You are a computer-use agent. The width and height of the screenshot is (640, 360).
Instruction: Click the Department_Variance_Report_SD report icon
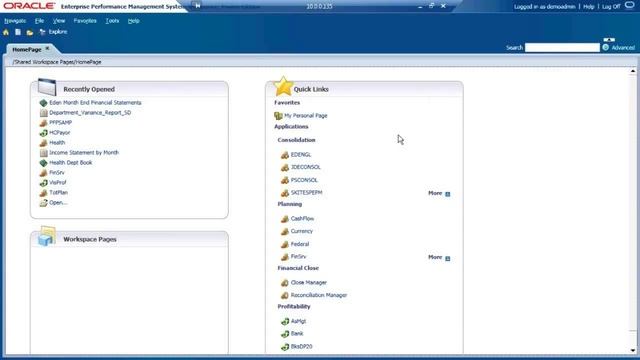coord(43,113)
